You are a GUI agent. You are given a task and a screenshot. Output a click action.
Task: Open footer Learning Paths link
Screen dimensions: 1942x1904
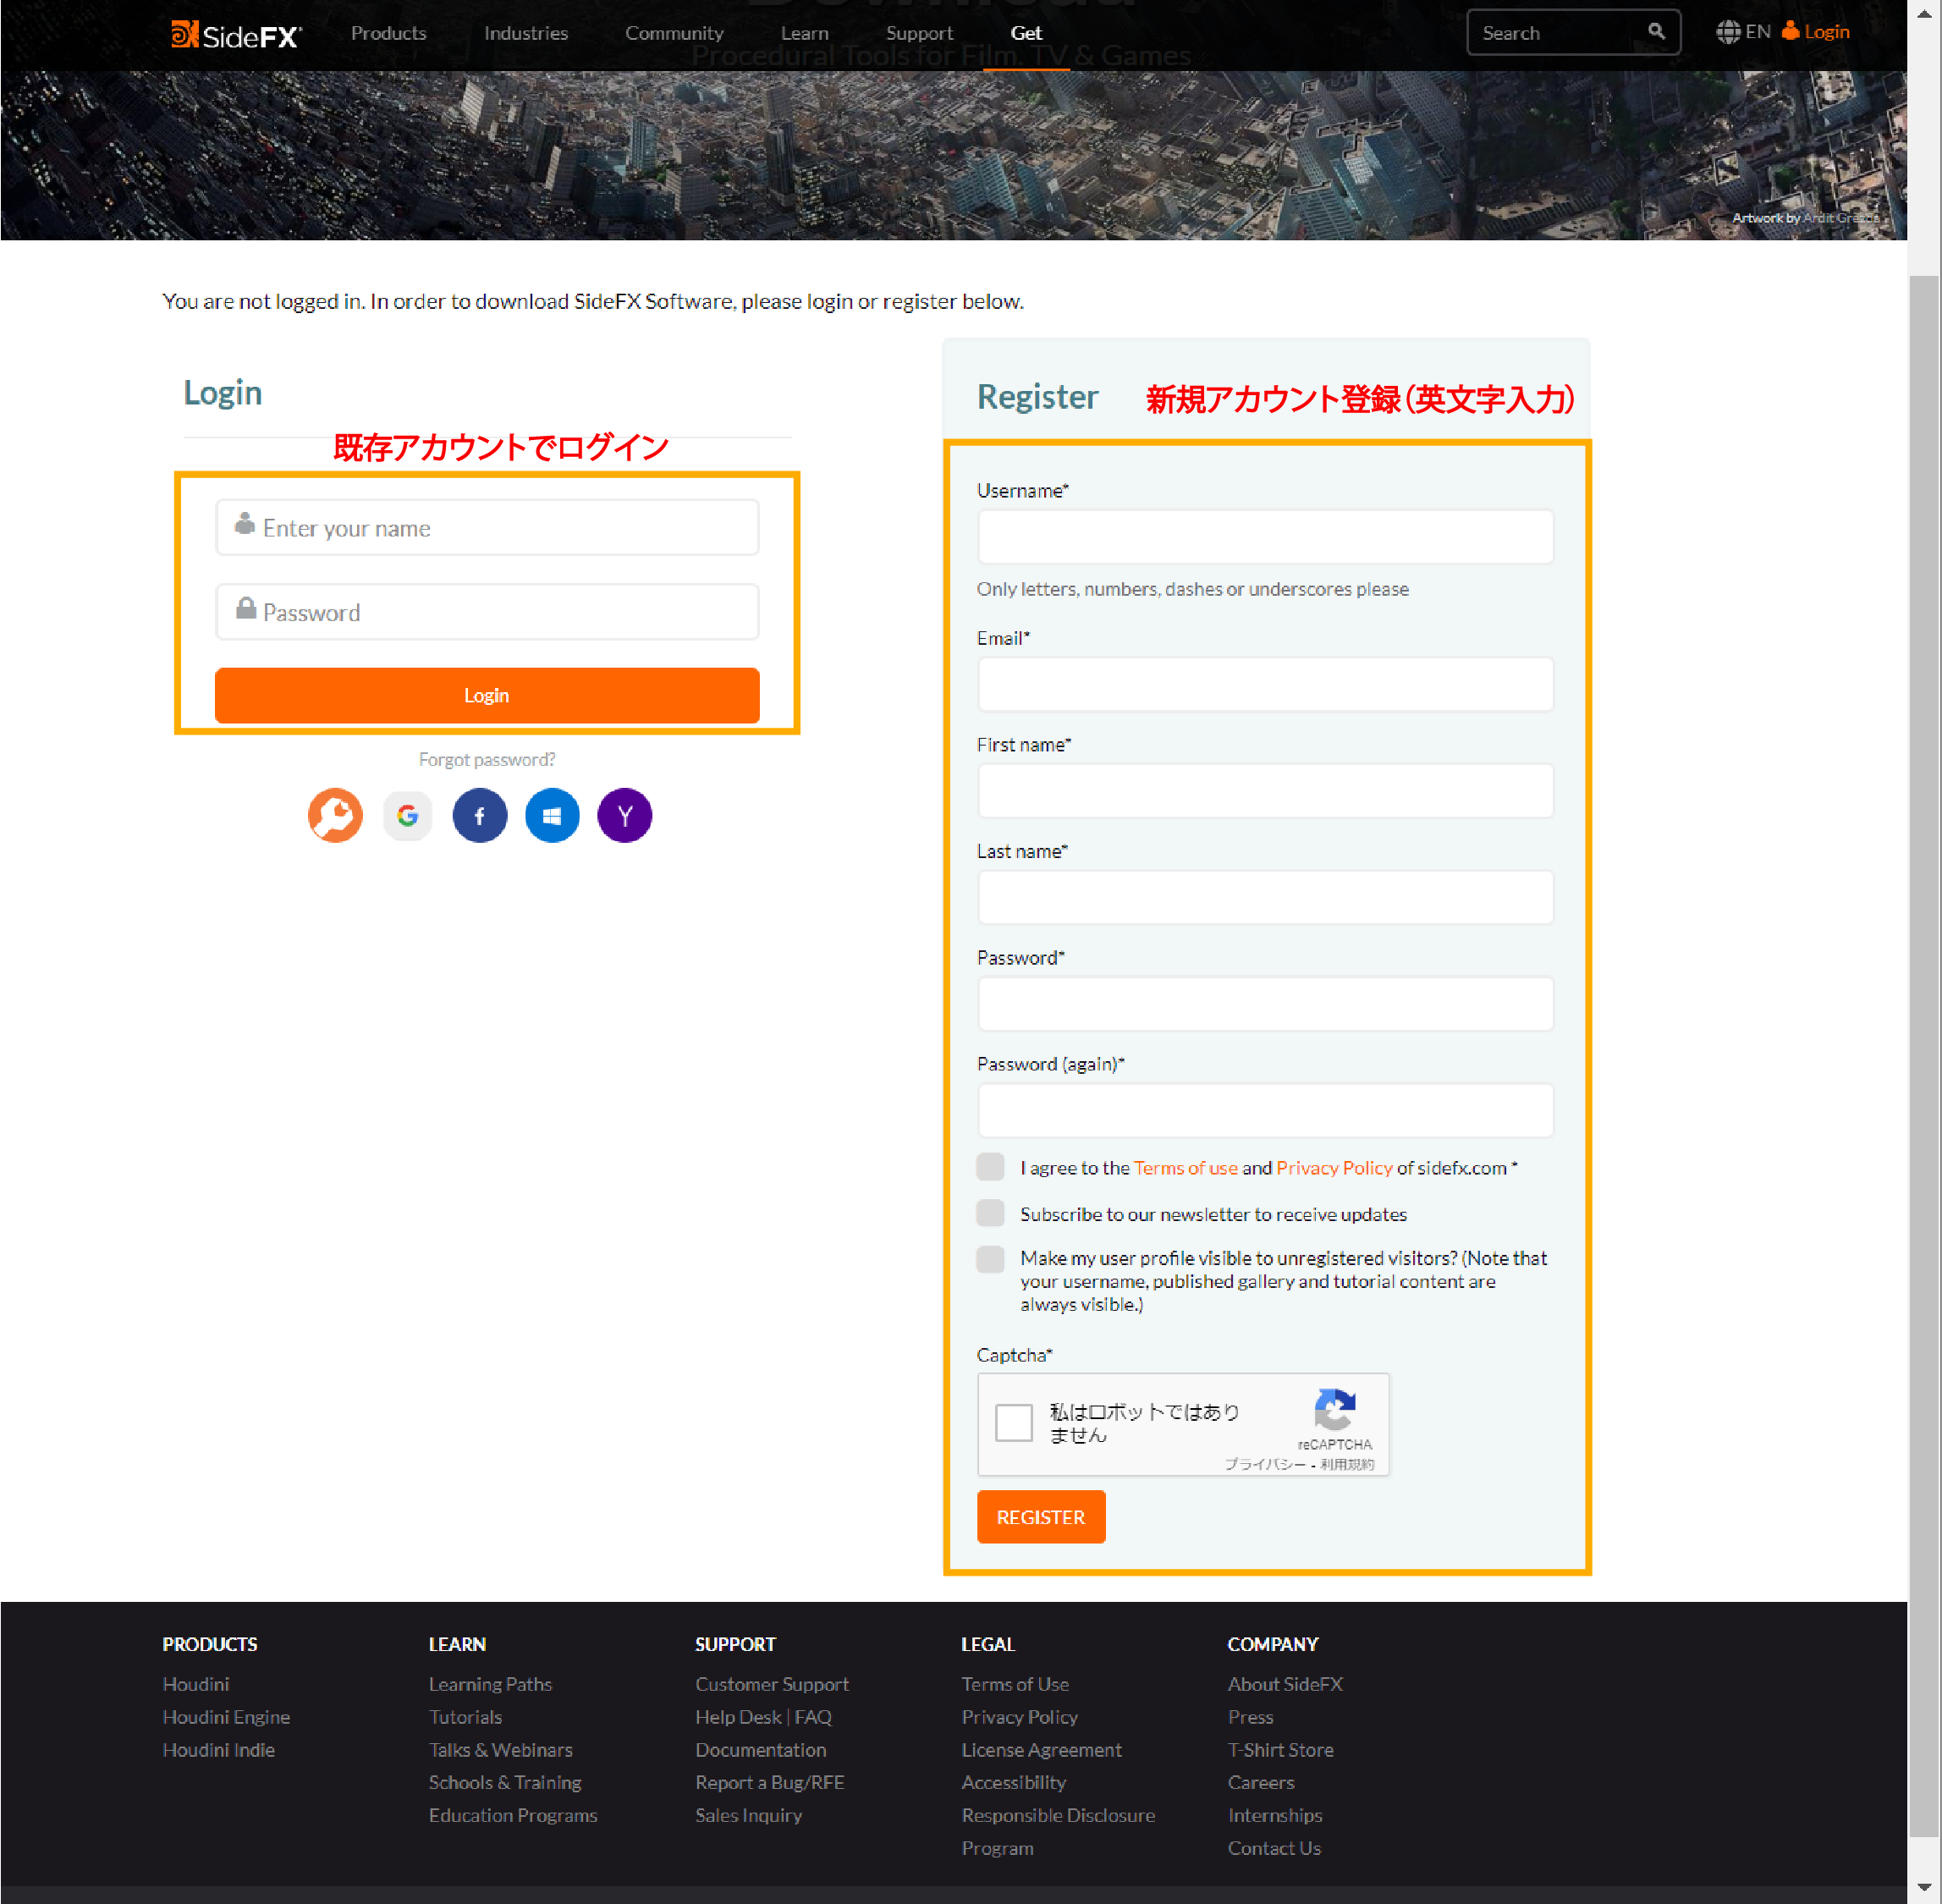coord(490,1684)
